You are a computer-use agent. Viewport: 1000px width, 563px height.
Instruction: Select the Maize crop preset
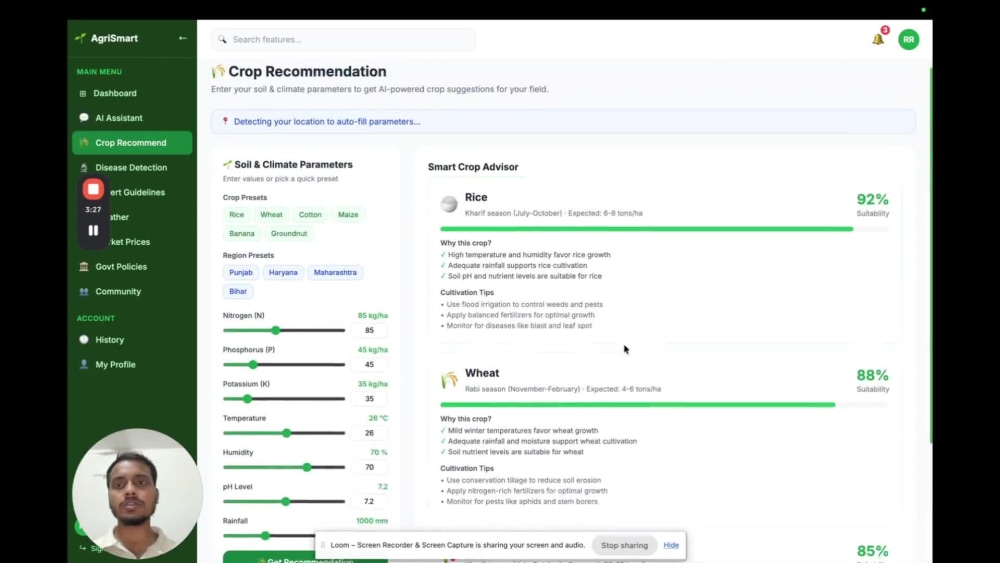click(x=348, y=214)
